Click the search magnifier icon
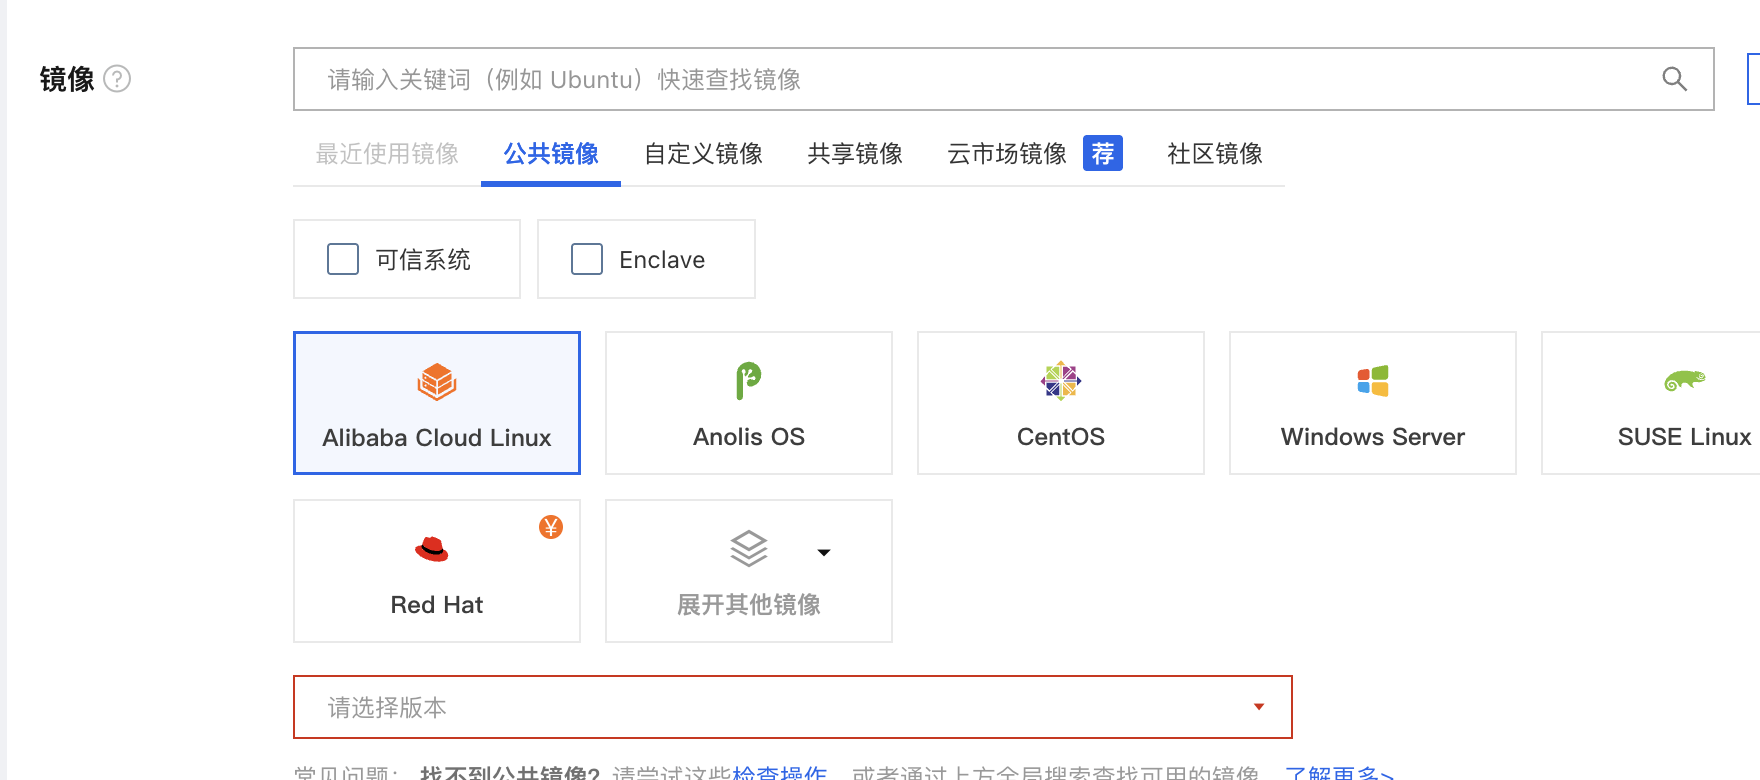1760x780 pixels. (x=1674, y=79)
